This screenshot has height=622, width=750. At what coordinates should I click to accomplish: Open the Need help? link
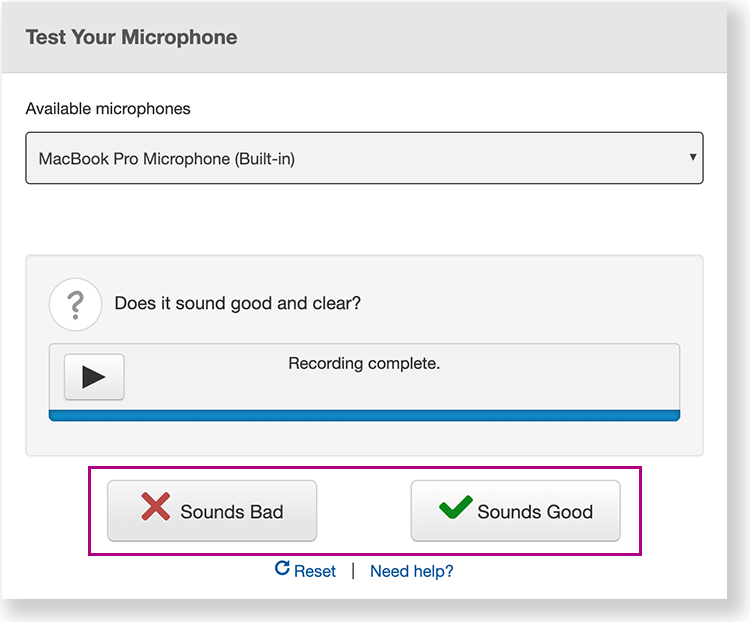tap(411, 571)
